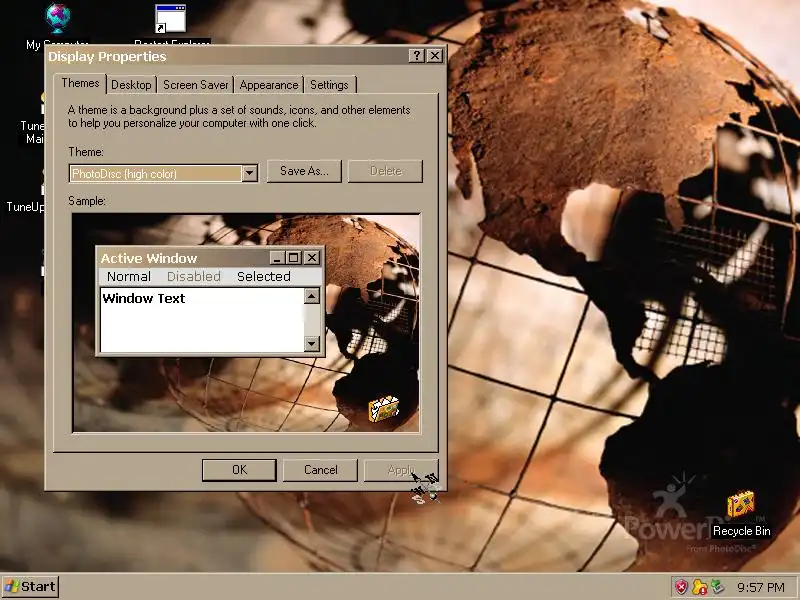Switch to the Screen Saver tab
The image size is (800, 600).
pyautogui.click(x=195, y=85)
